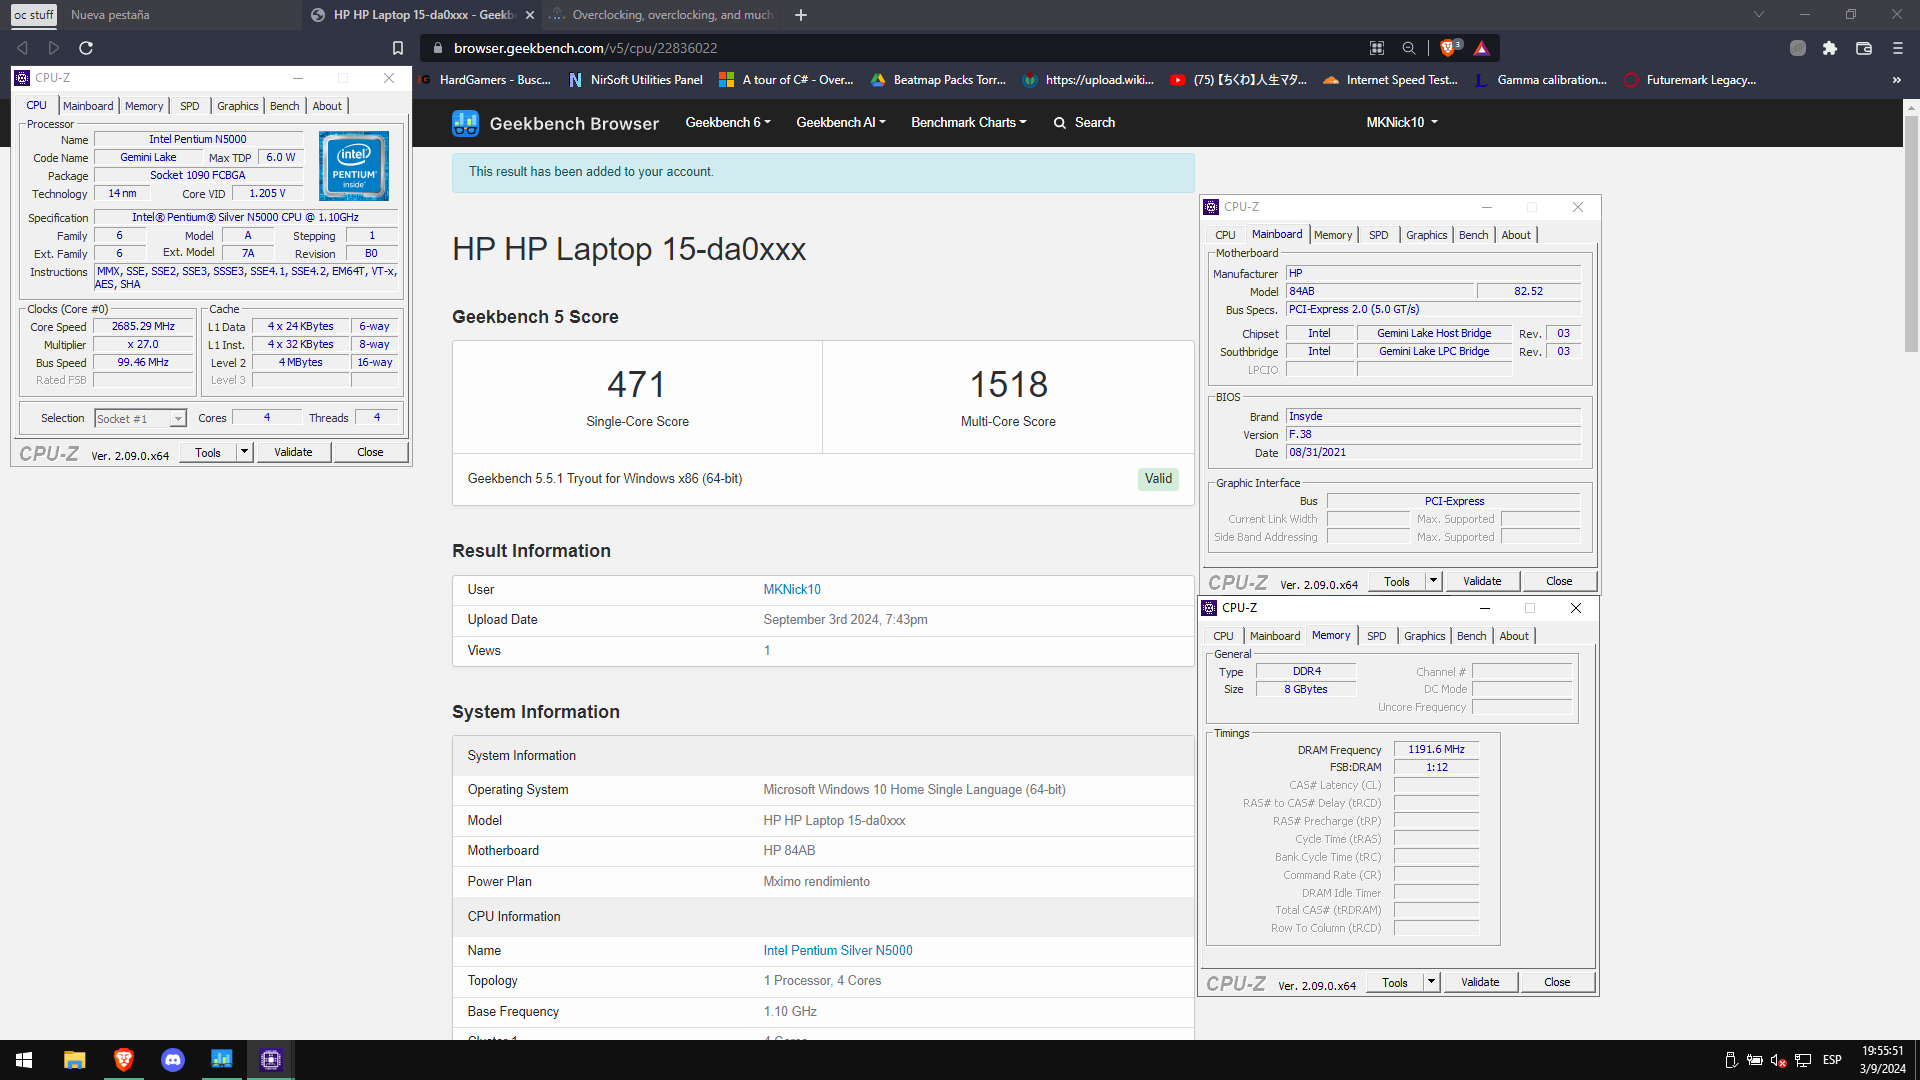This screenshot has height=1080, width=1920.
Task: Open the Gamma calibration bookmark
Action: 1541,80
